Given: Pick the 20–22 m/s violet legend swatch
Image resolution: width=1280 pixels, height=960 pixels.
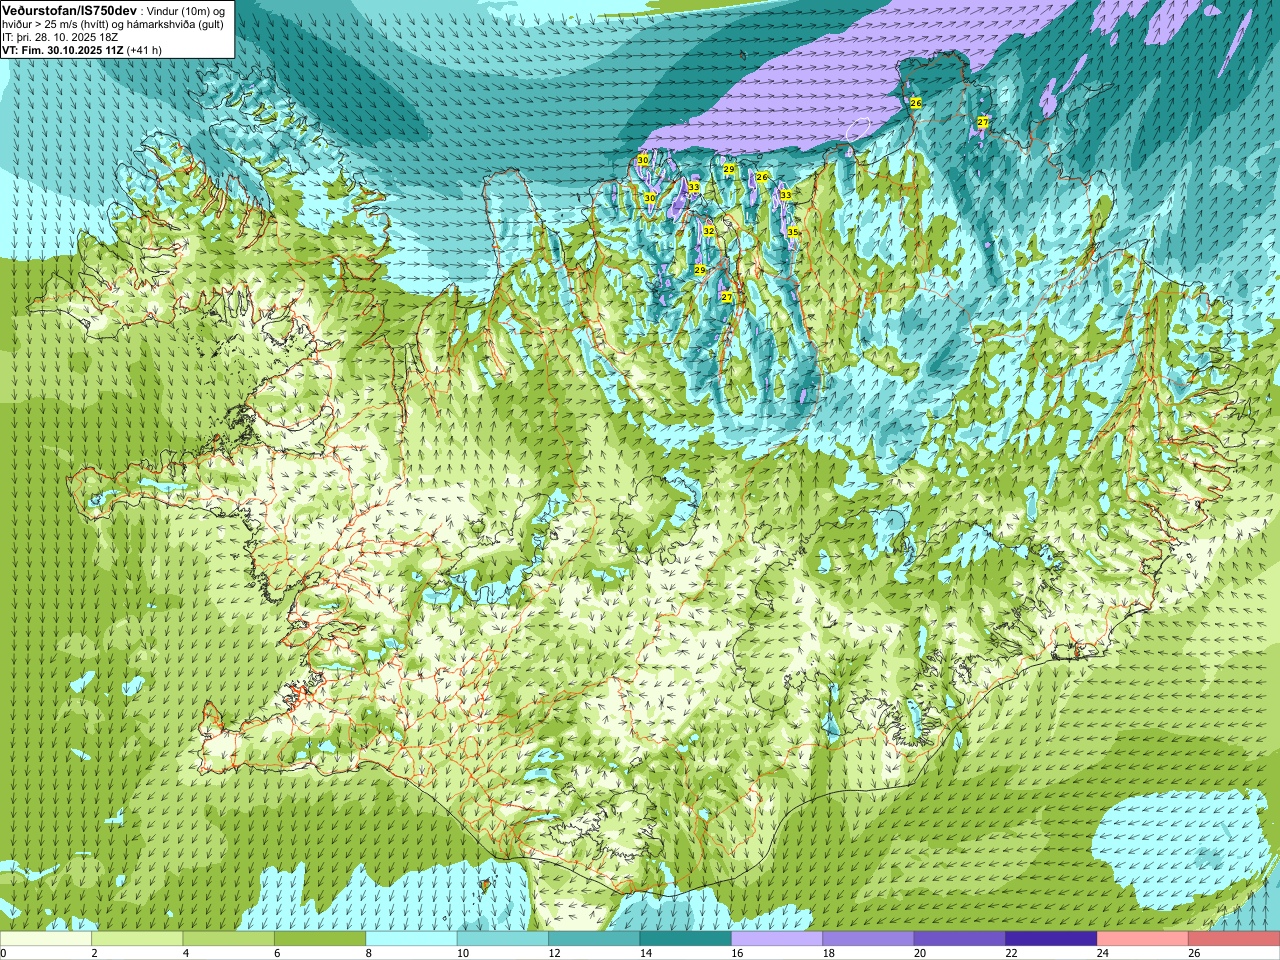Looking at the screenshot, I should 960,939.
